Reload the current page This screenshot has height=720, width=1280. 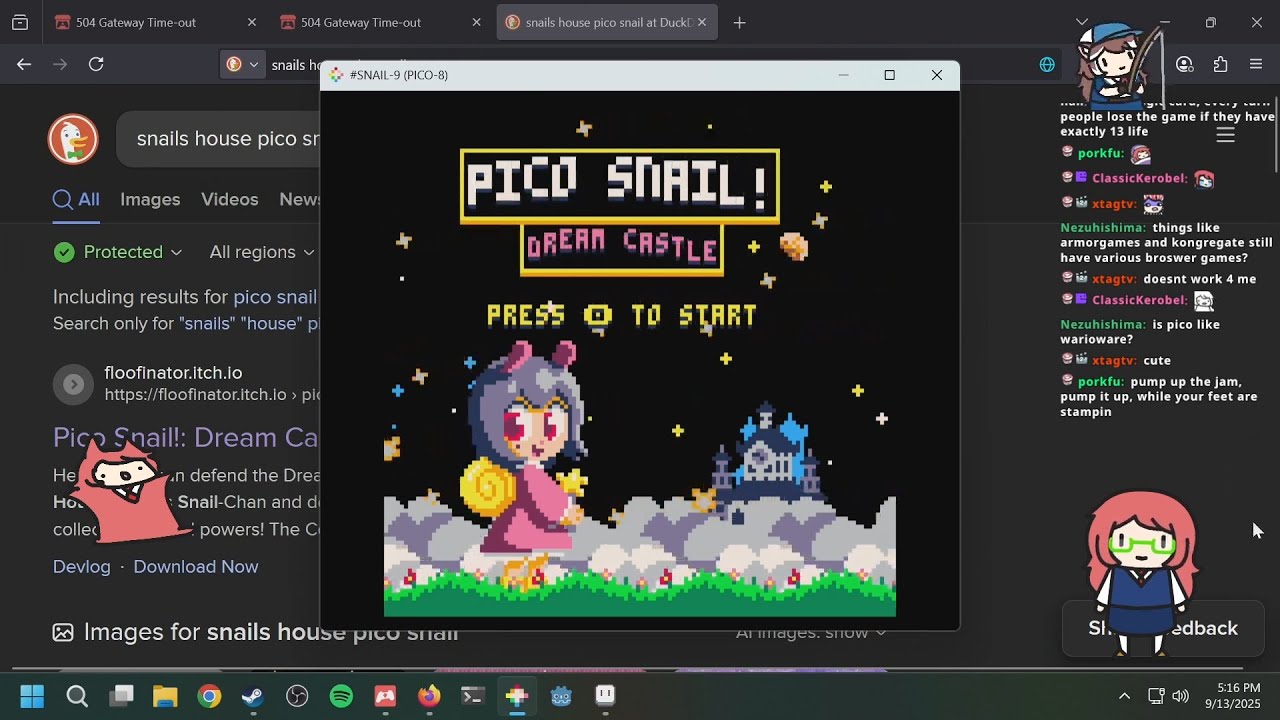[x=96, y=64]
